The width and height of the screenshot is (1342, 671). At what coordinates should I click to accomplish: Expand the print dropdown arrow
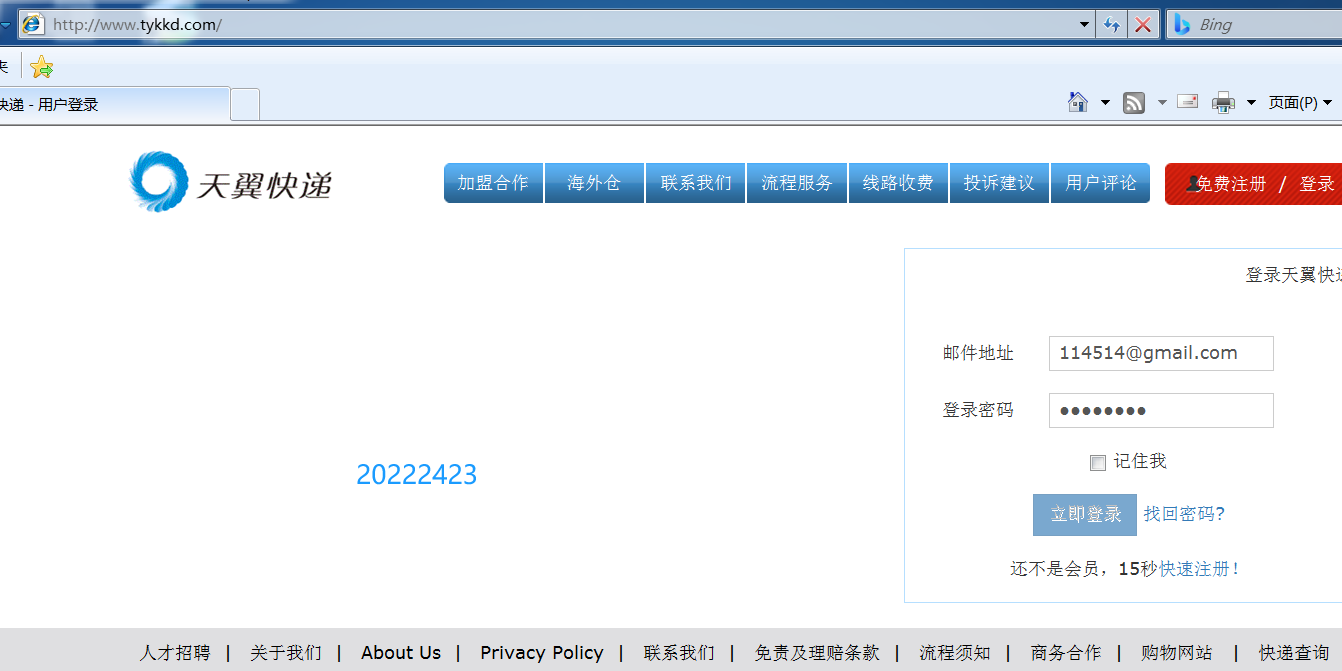click(1251, 102)
